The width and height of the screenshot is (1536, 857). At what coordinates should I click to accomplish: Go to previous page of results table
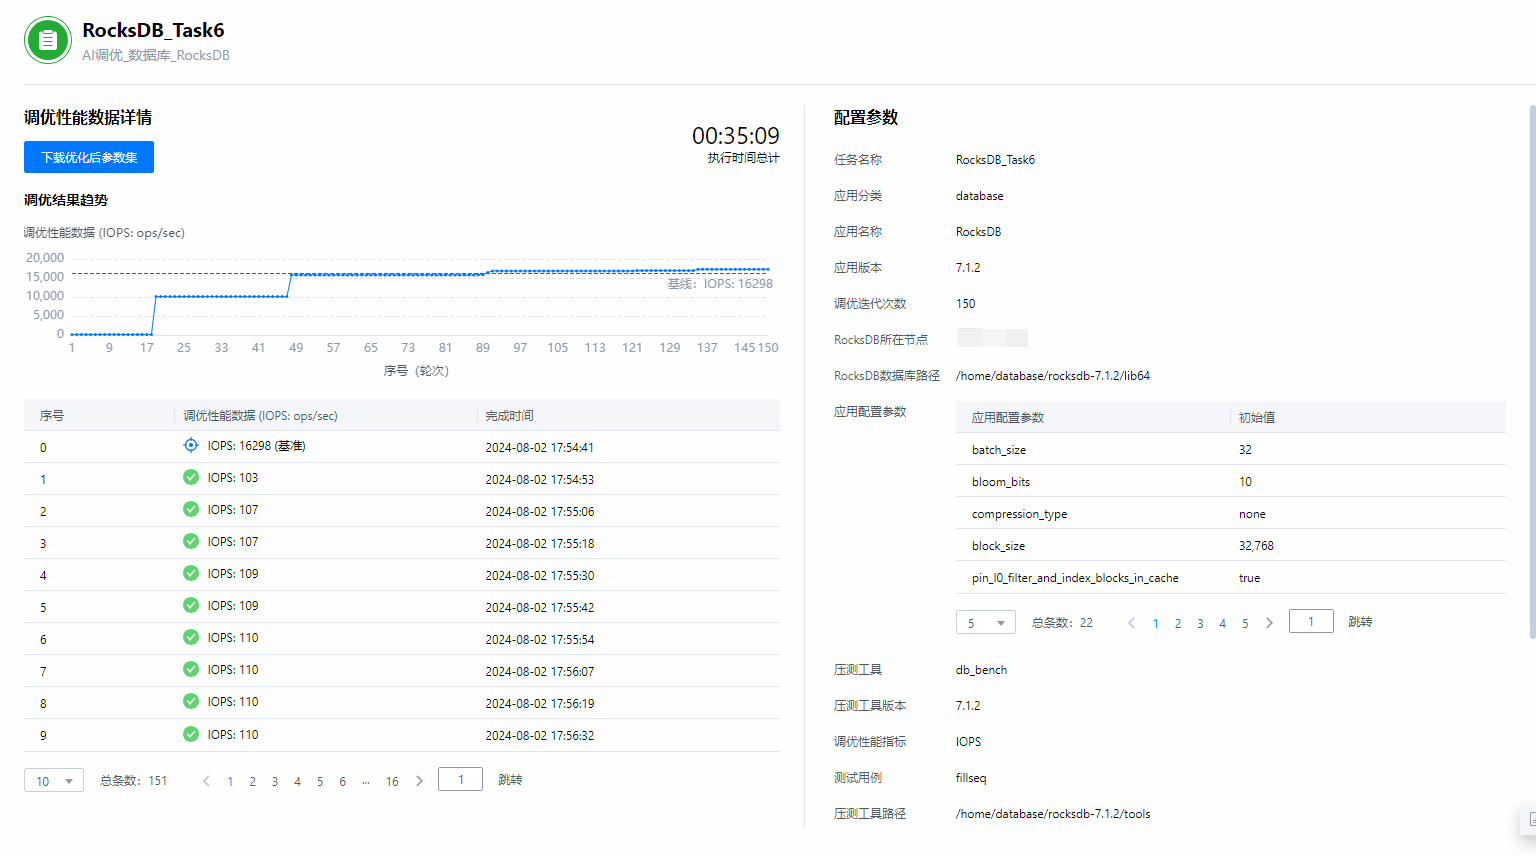206,781
